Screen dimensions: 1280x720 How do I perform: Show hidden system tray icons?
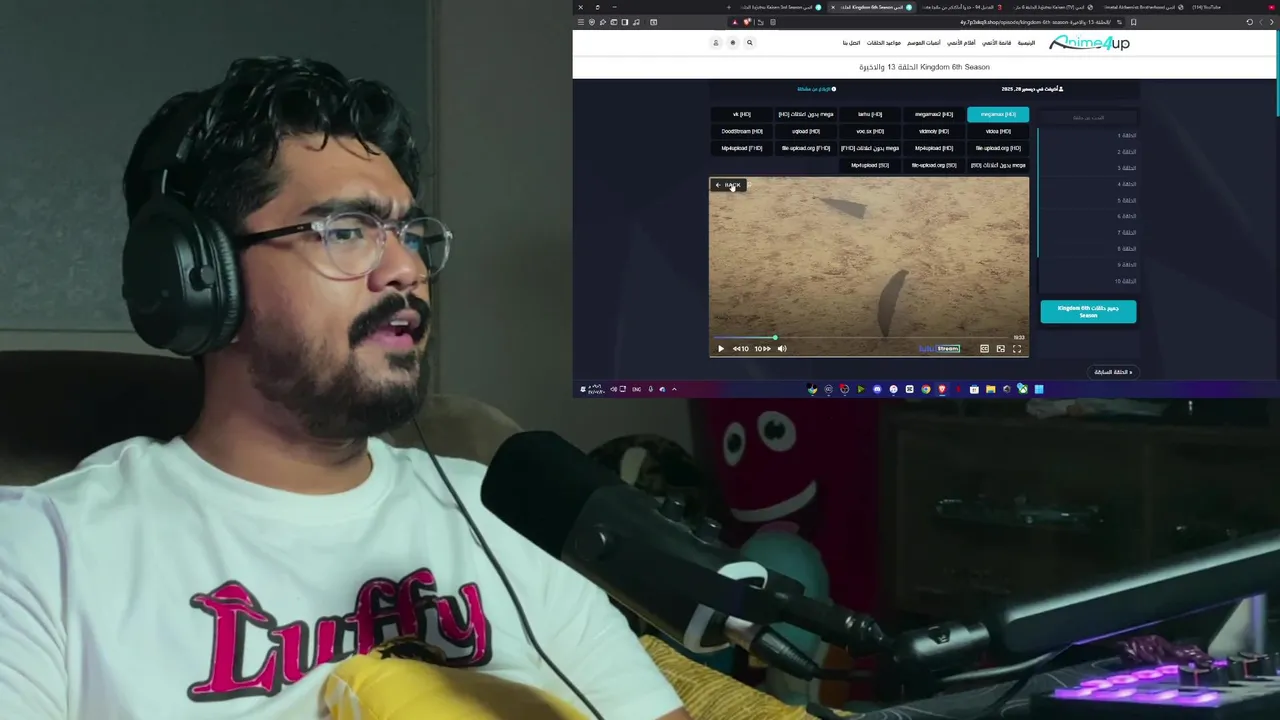[674, 389]
